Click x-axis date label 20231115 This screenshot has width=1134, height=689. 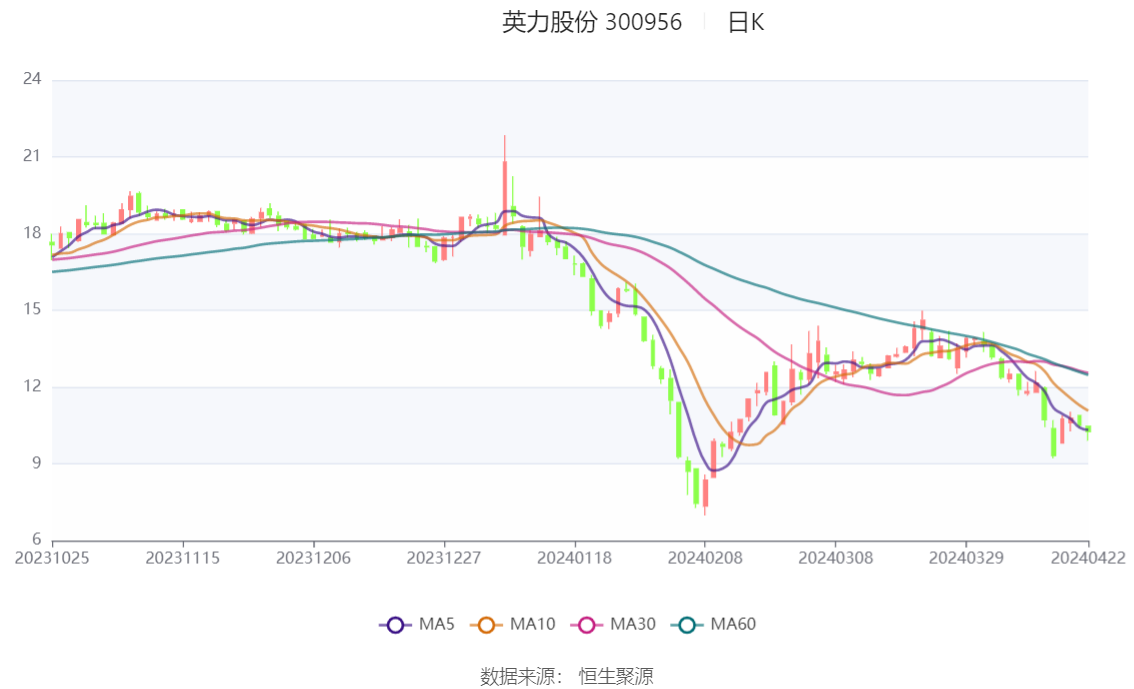[182, 558]
